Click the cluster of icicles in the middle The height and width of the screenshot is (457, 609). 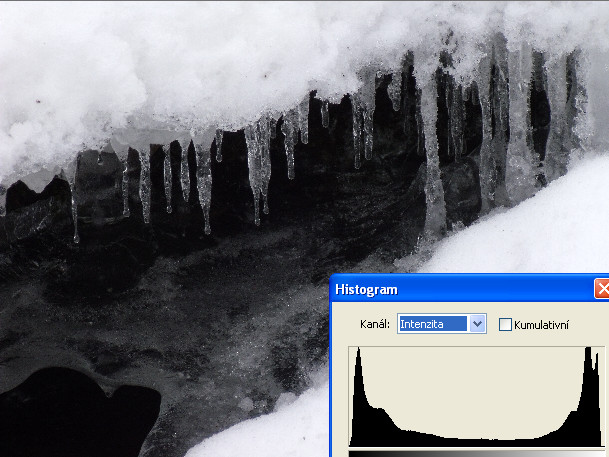click(260, 160)
